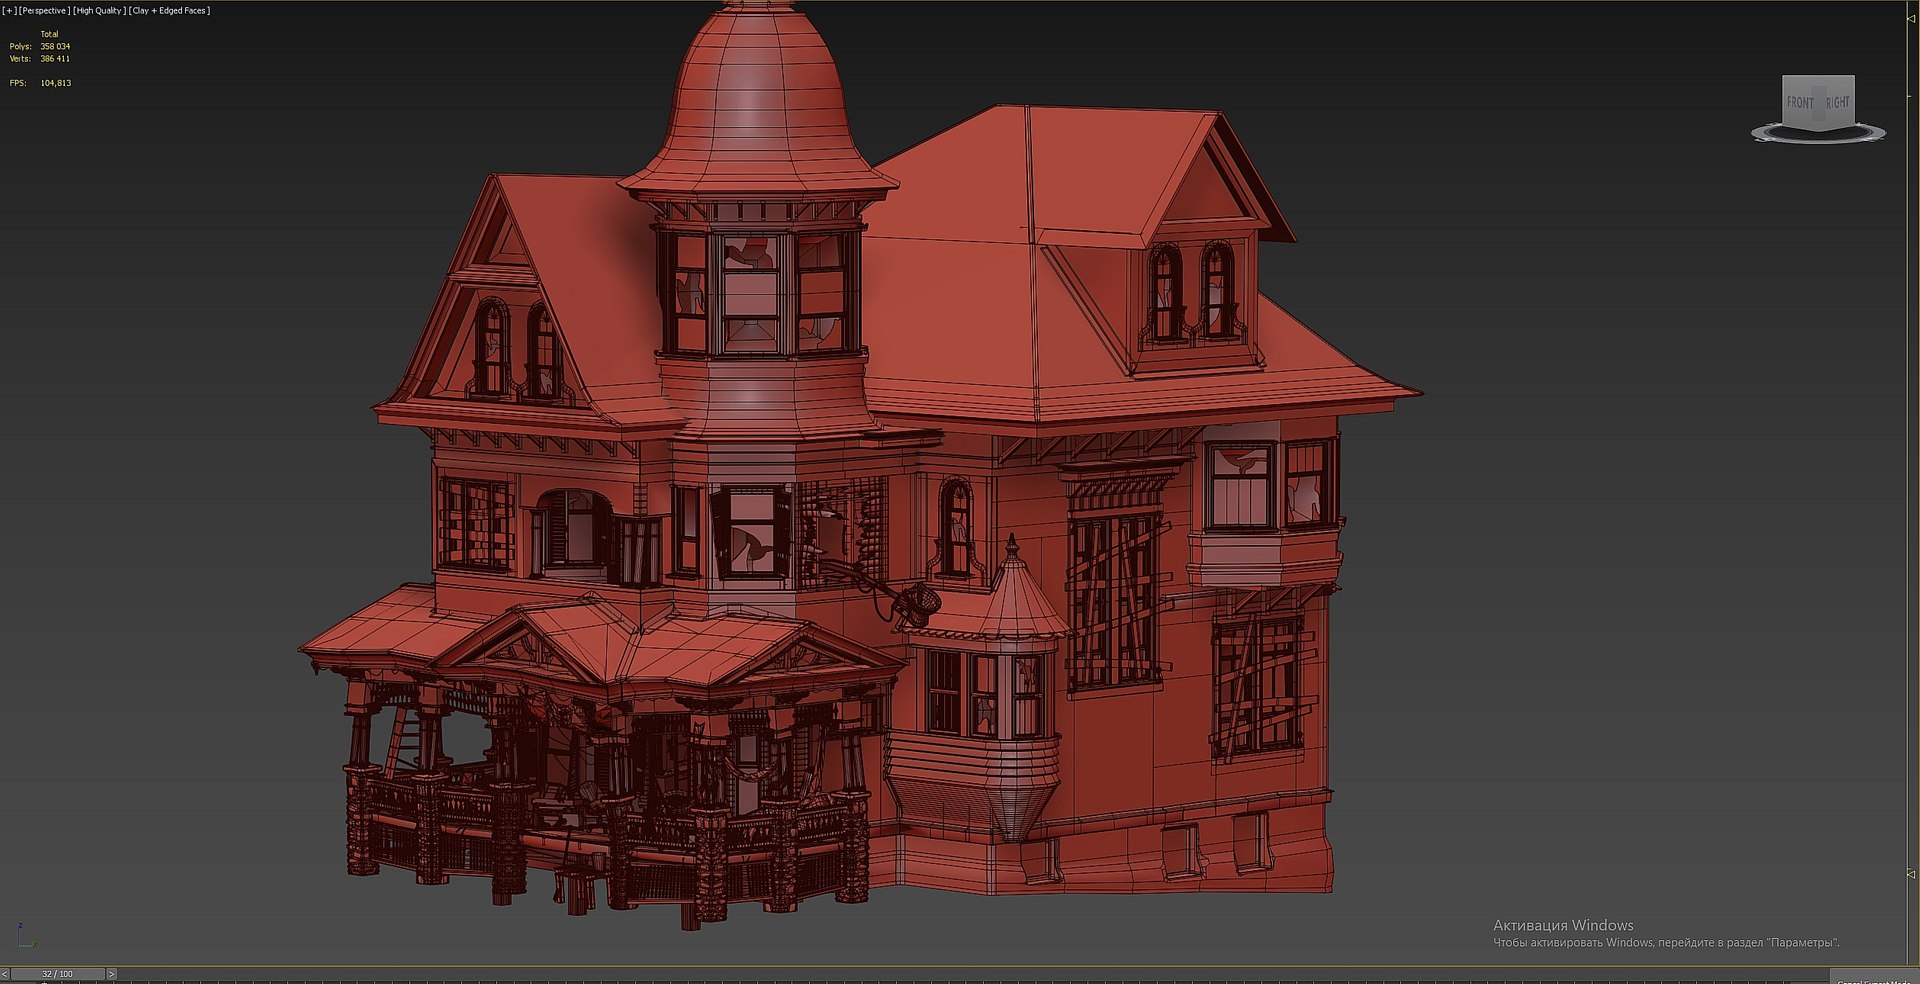Select the Verts: 386 411 statistic text
The image size is (1920, 984).
[x=40, y=59]
